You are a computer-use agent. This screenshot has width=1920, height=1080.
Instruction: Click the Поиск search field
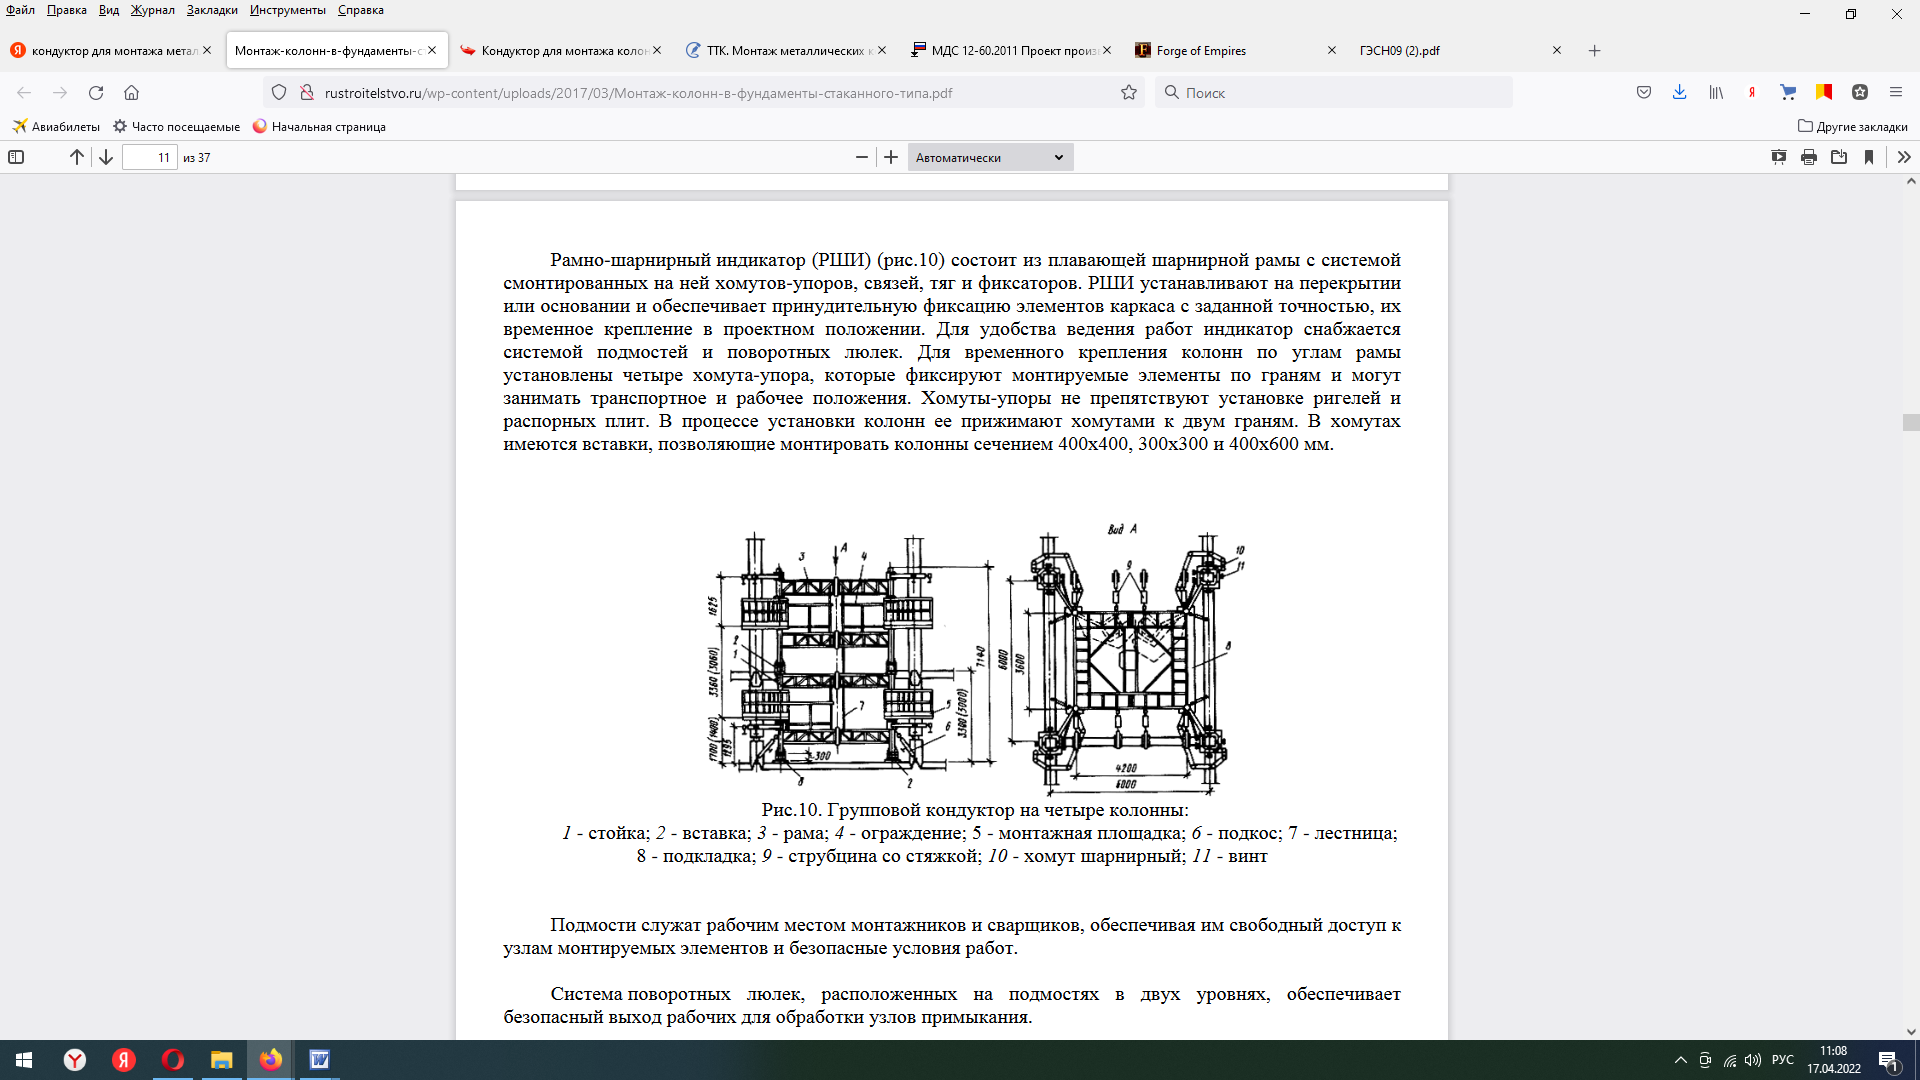point(1333,92)
